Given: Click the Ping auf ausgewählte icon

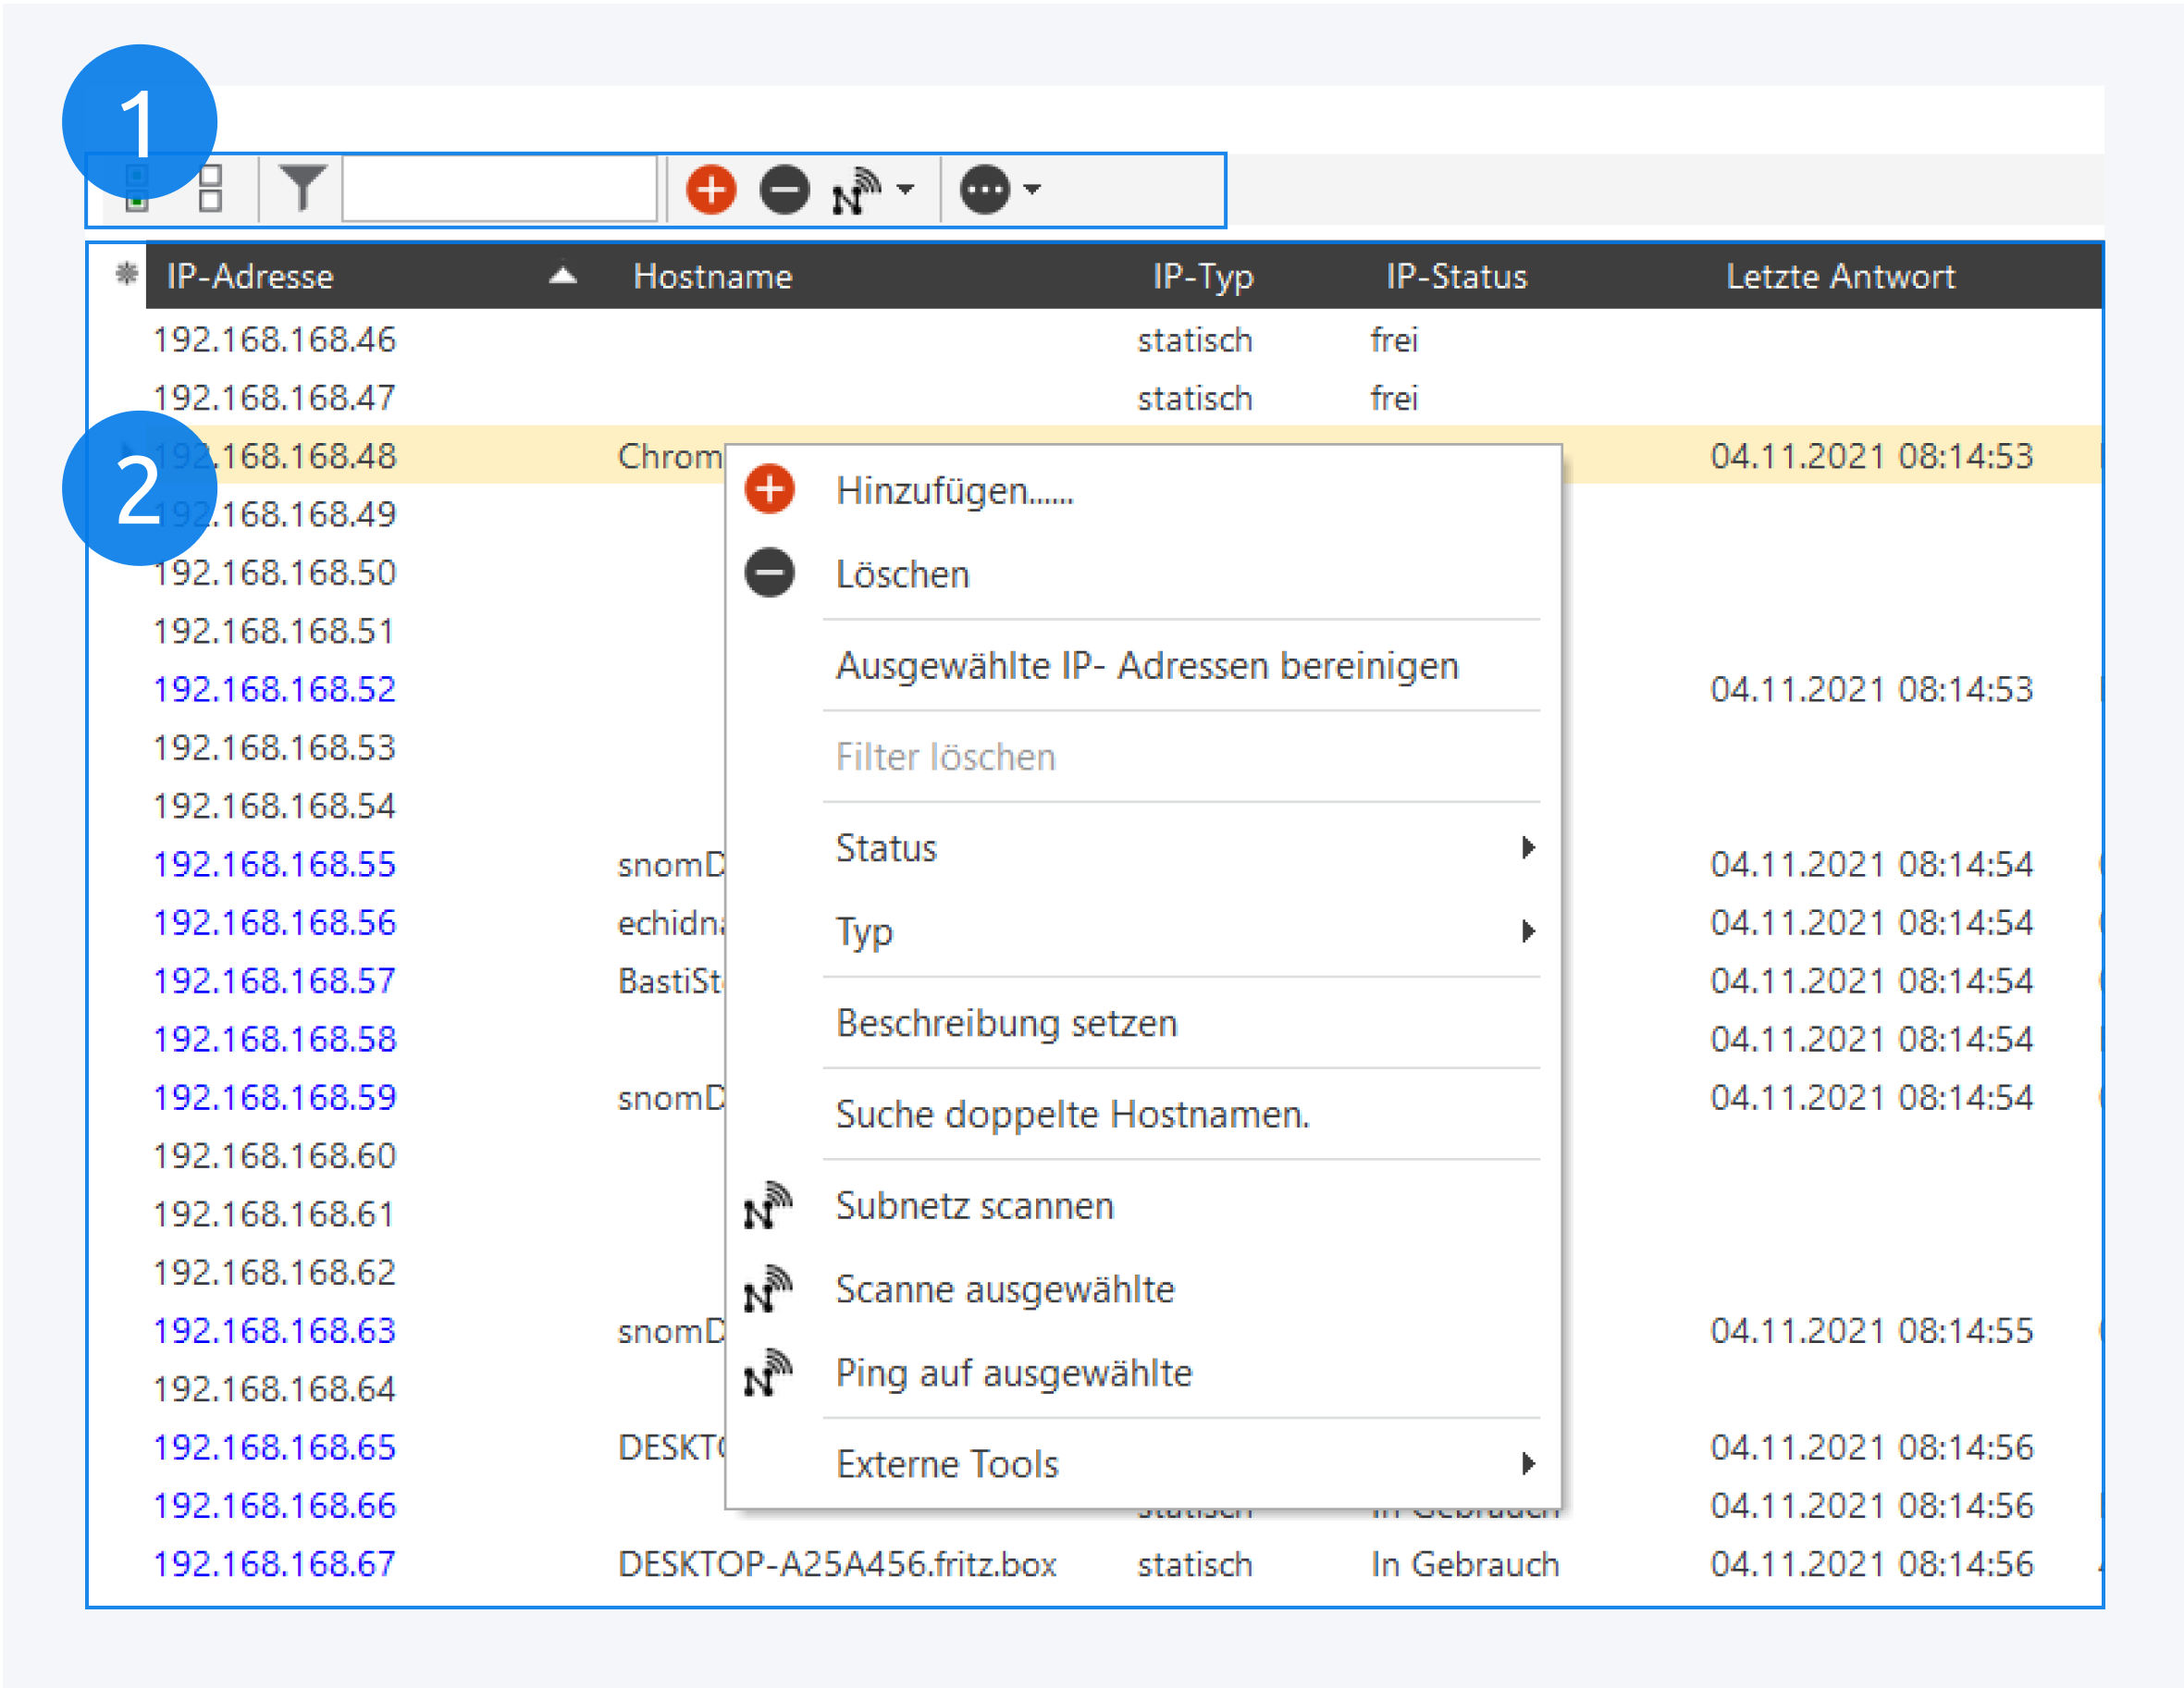Looking at the screenshot, I should coord(767,1373).
